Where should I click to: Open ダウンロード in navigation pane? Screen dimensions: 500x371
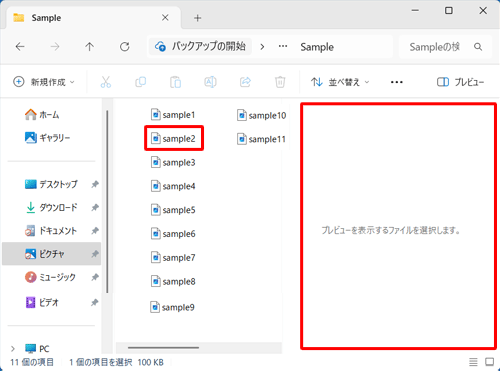(x=51, y=207)
